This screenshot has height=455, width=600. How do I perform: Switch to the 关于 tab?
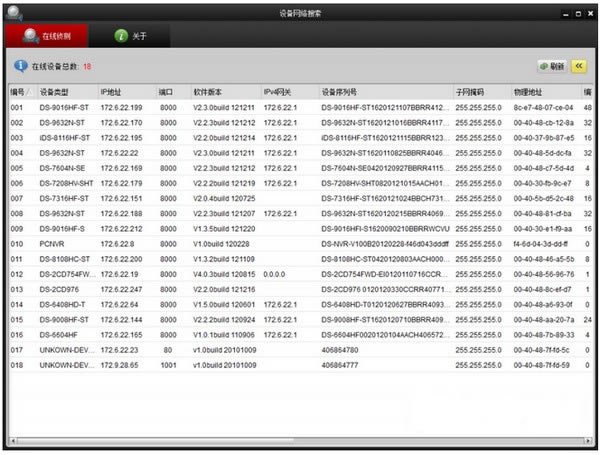coord(130,36)
